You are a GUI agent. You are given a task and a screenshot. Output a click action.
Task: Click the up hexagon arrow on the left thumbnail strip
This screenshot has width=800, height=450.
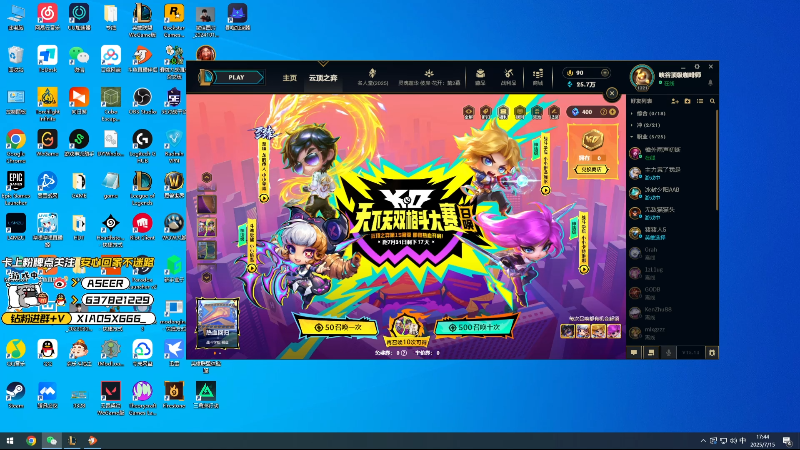207,178
